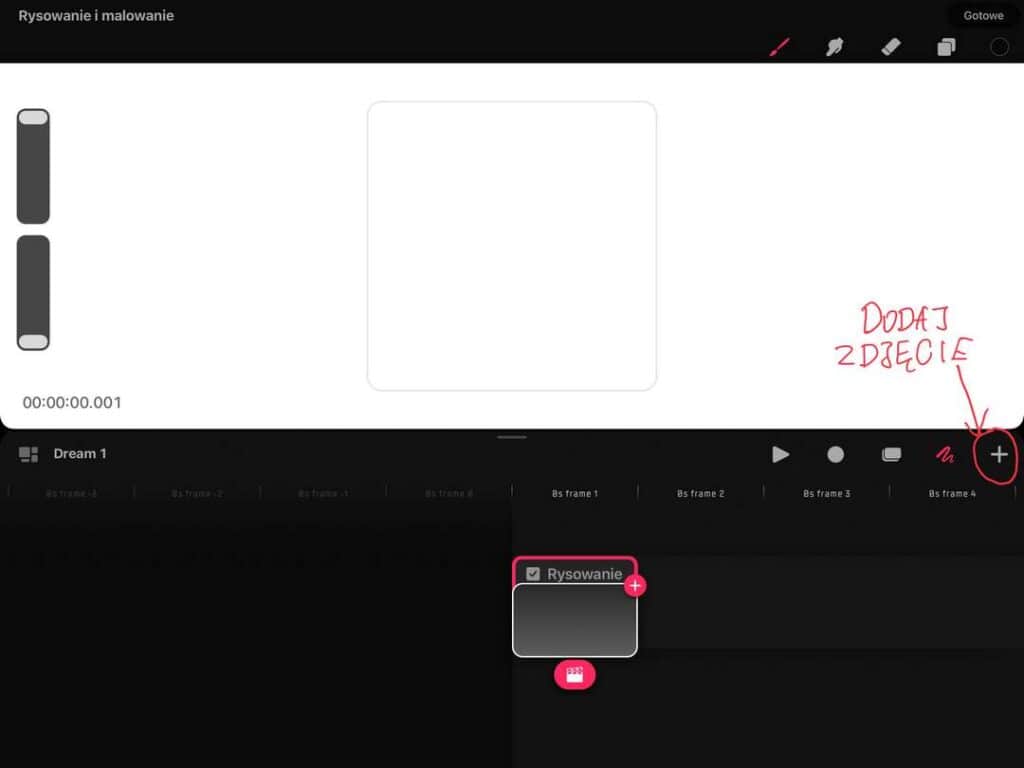Start Perform recording with the circle button
The width and height of the screenshot is (1024, 768).
tap(835, 455)
